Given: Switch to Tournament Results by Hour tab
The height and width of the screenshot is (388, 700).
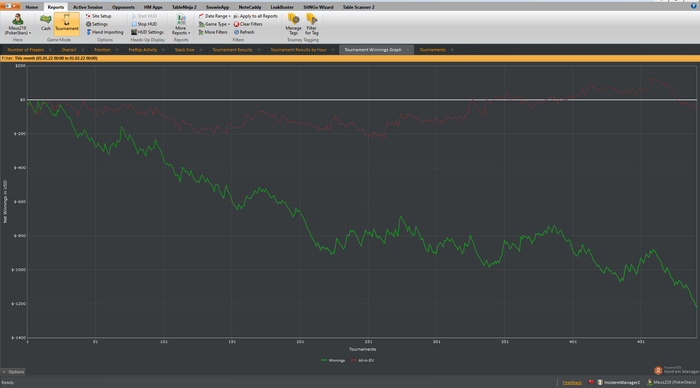Looking at the screenshot, I should coord(298,50).
